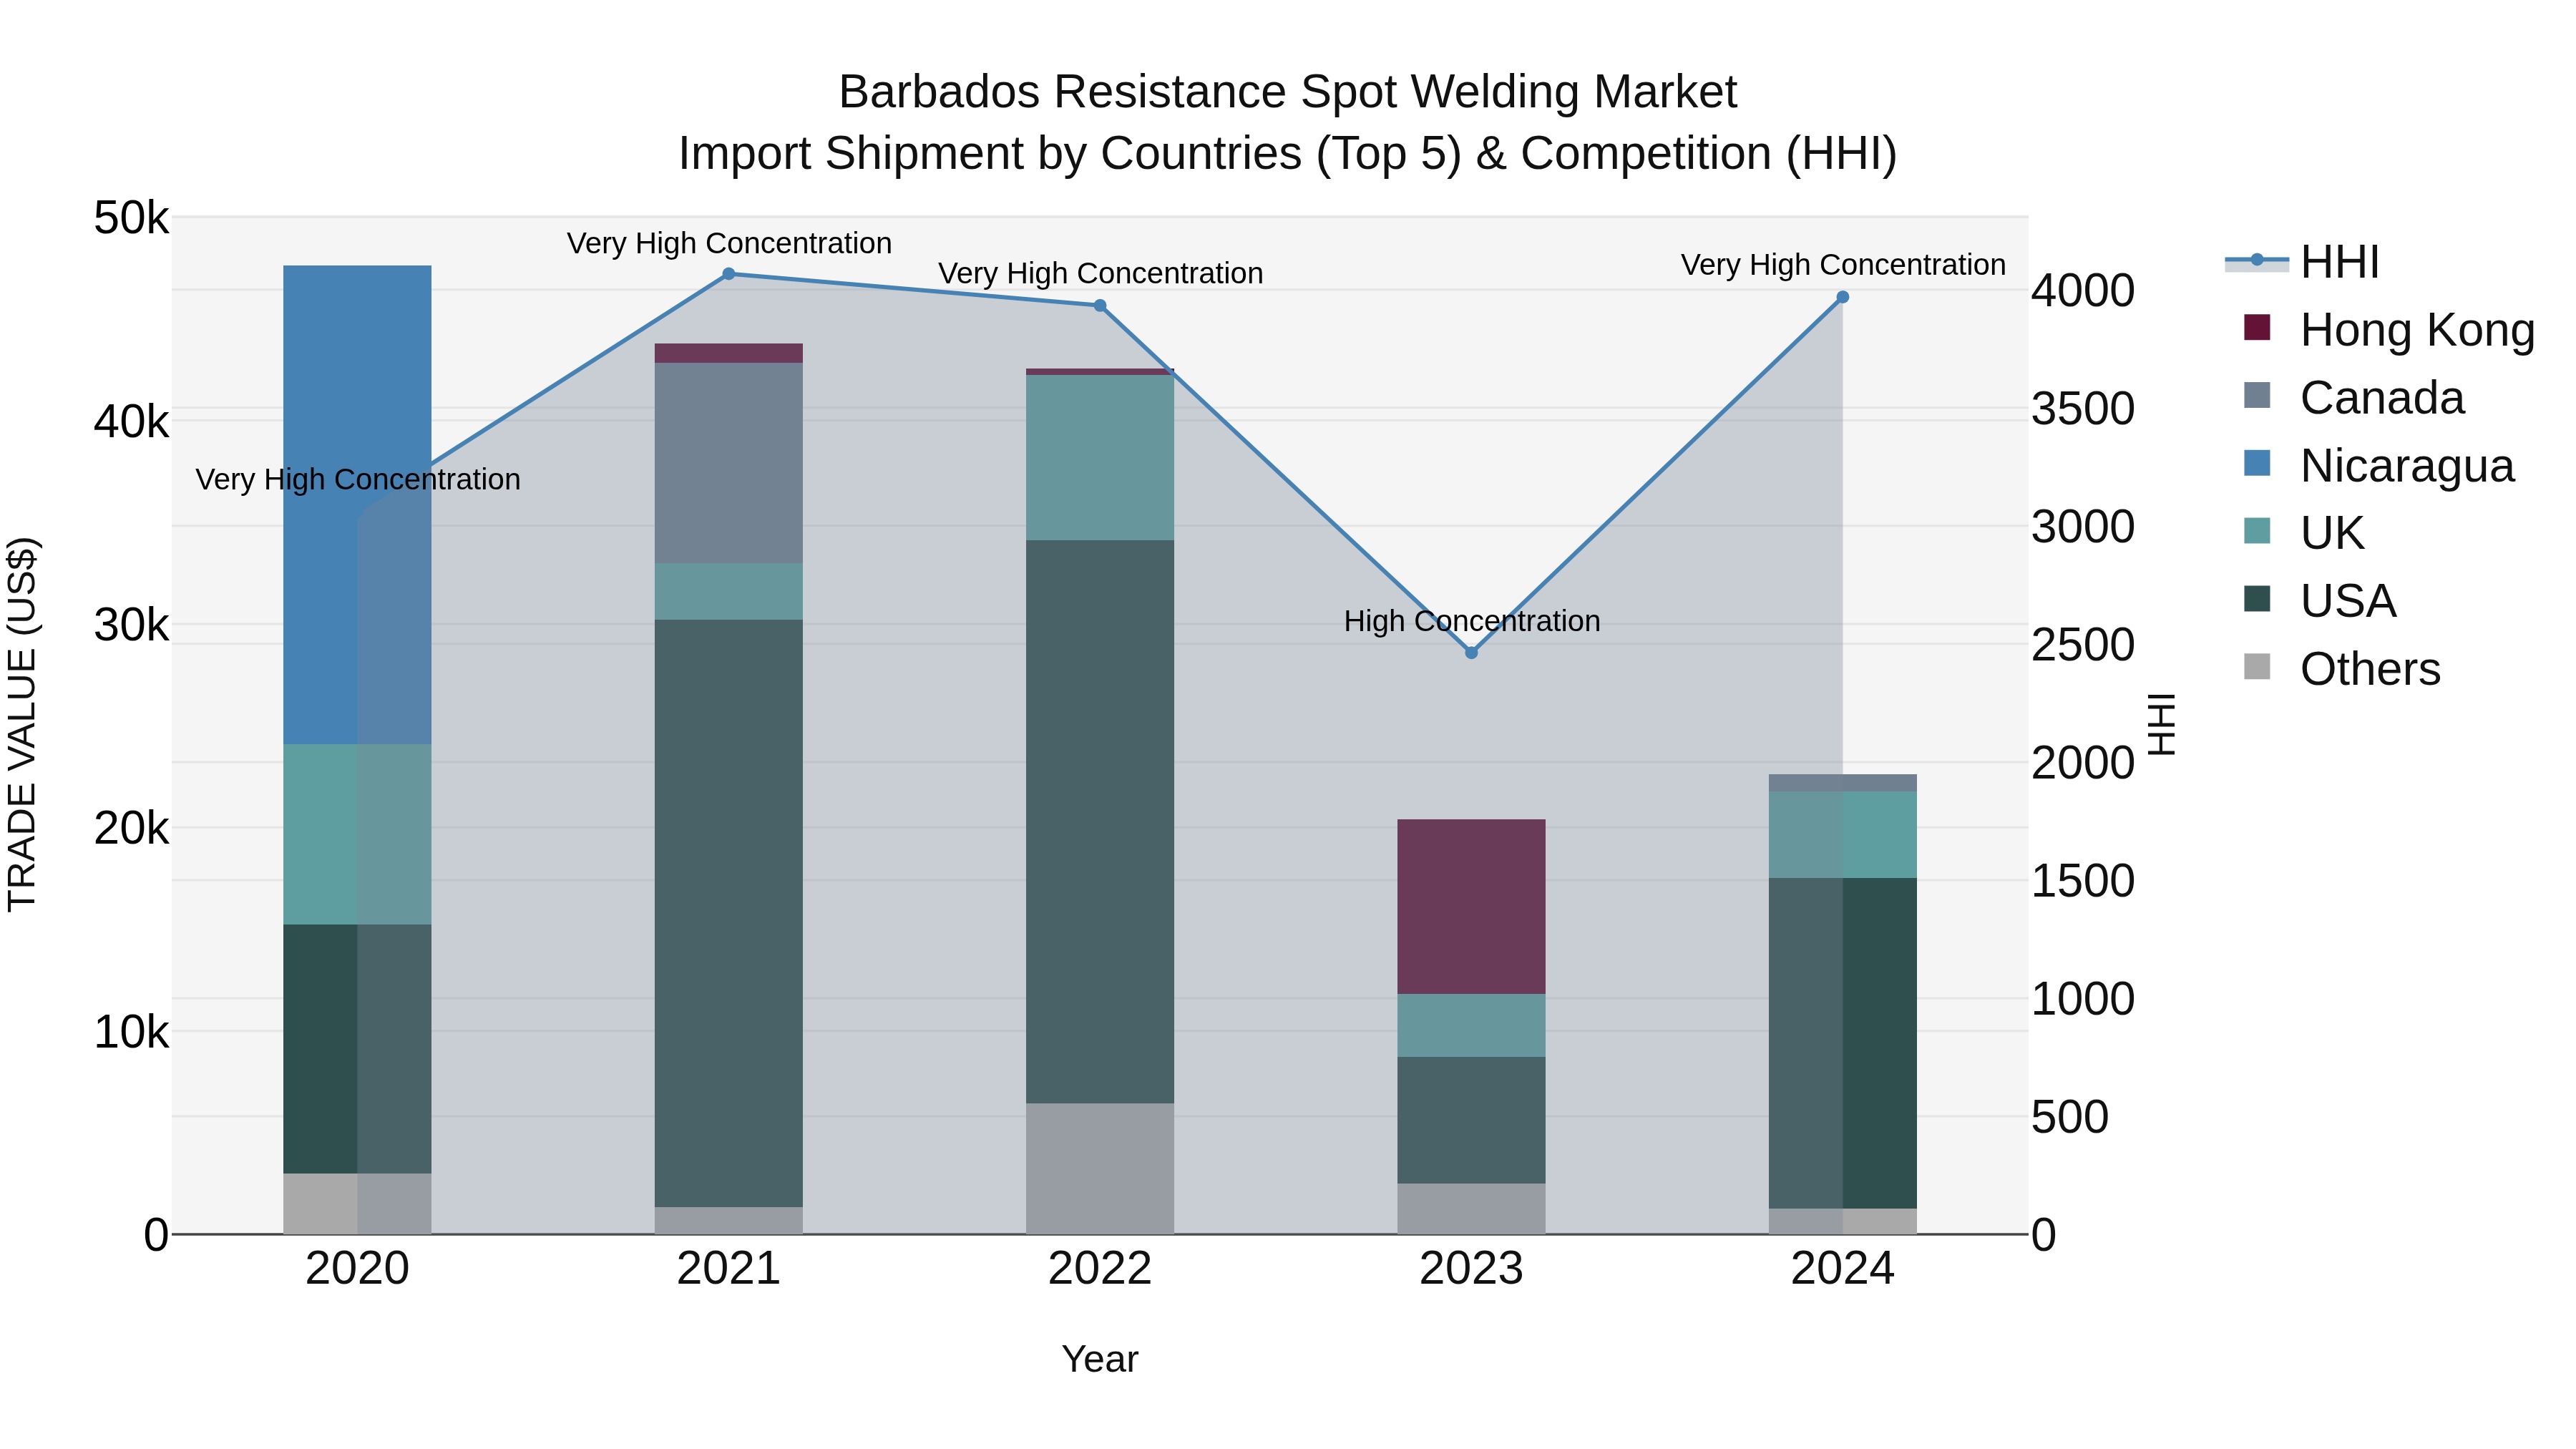The height and width of the screenshot is (1449, 2576).
Task: Click the UK segment in 2024 bar
Action: point(1843,835)
